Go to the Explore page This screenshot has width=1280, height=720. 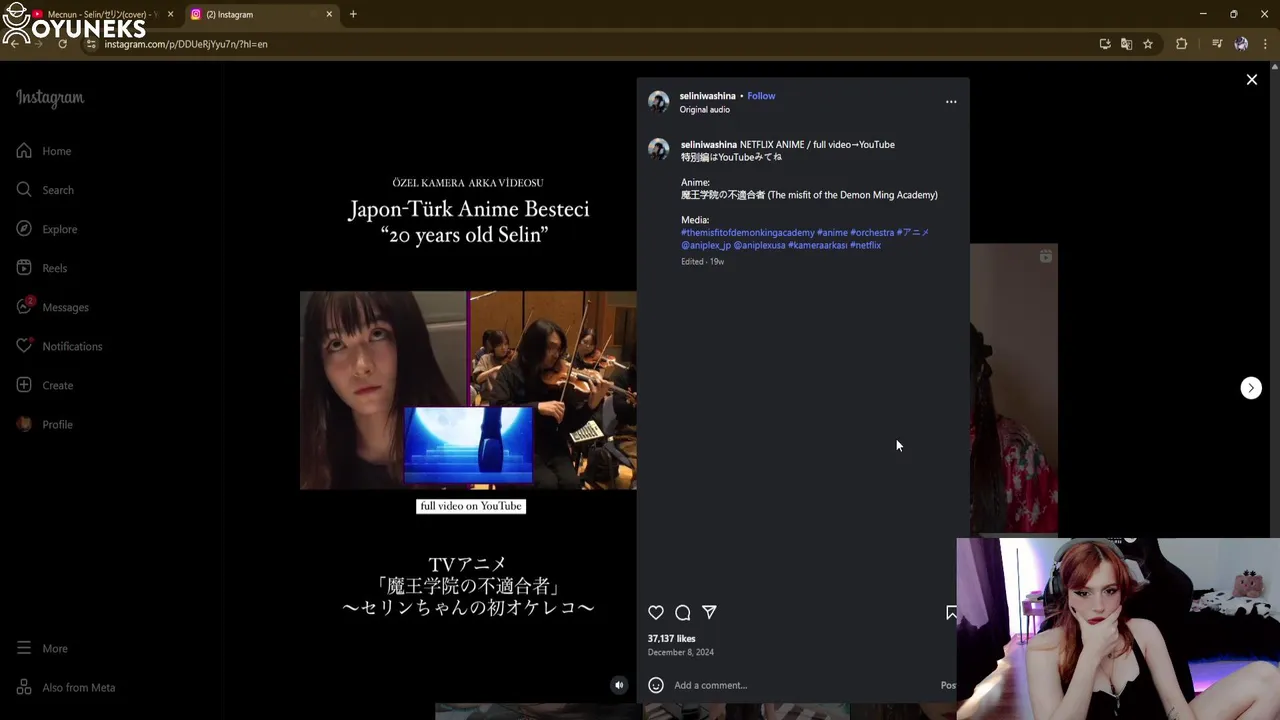click(x=47, y=229)
